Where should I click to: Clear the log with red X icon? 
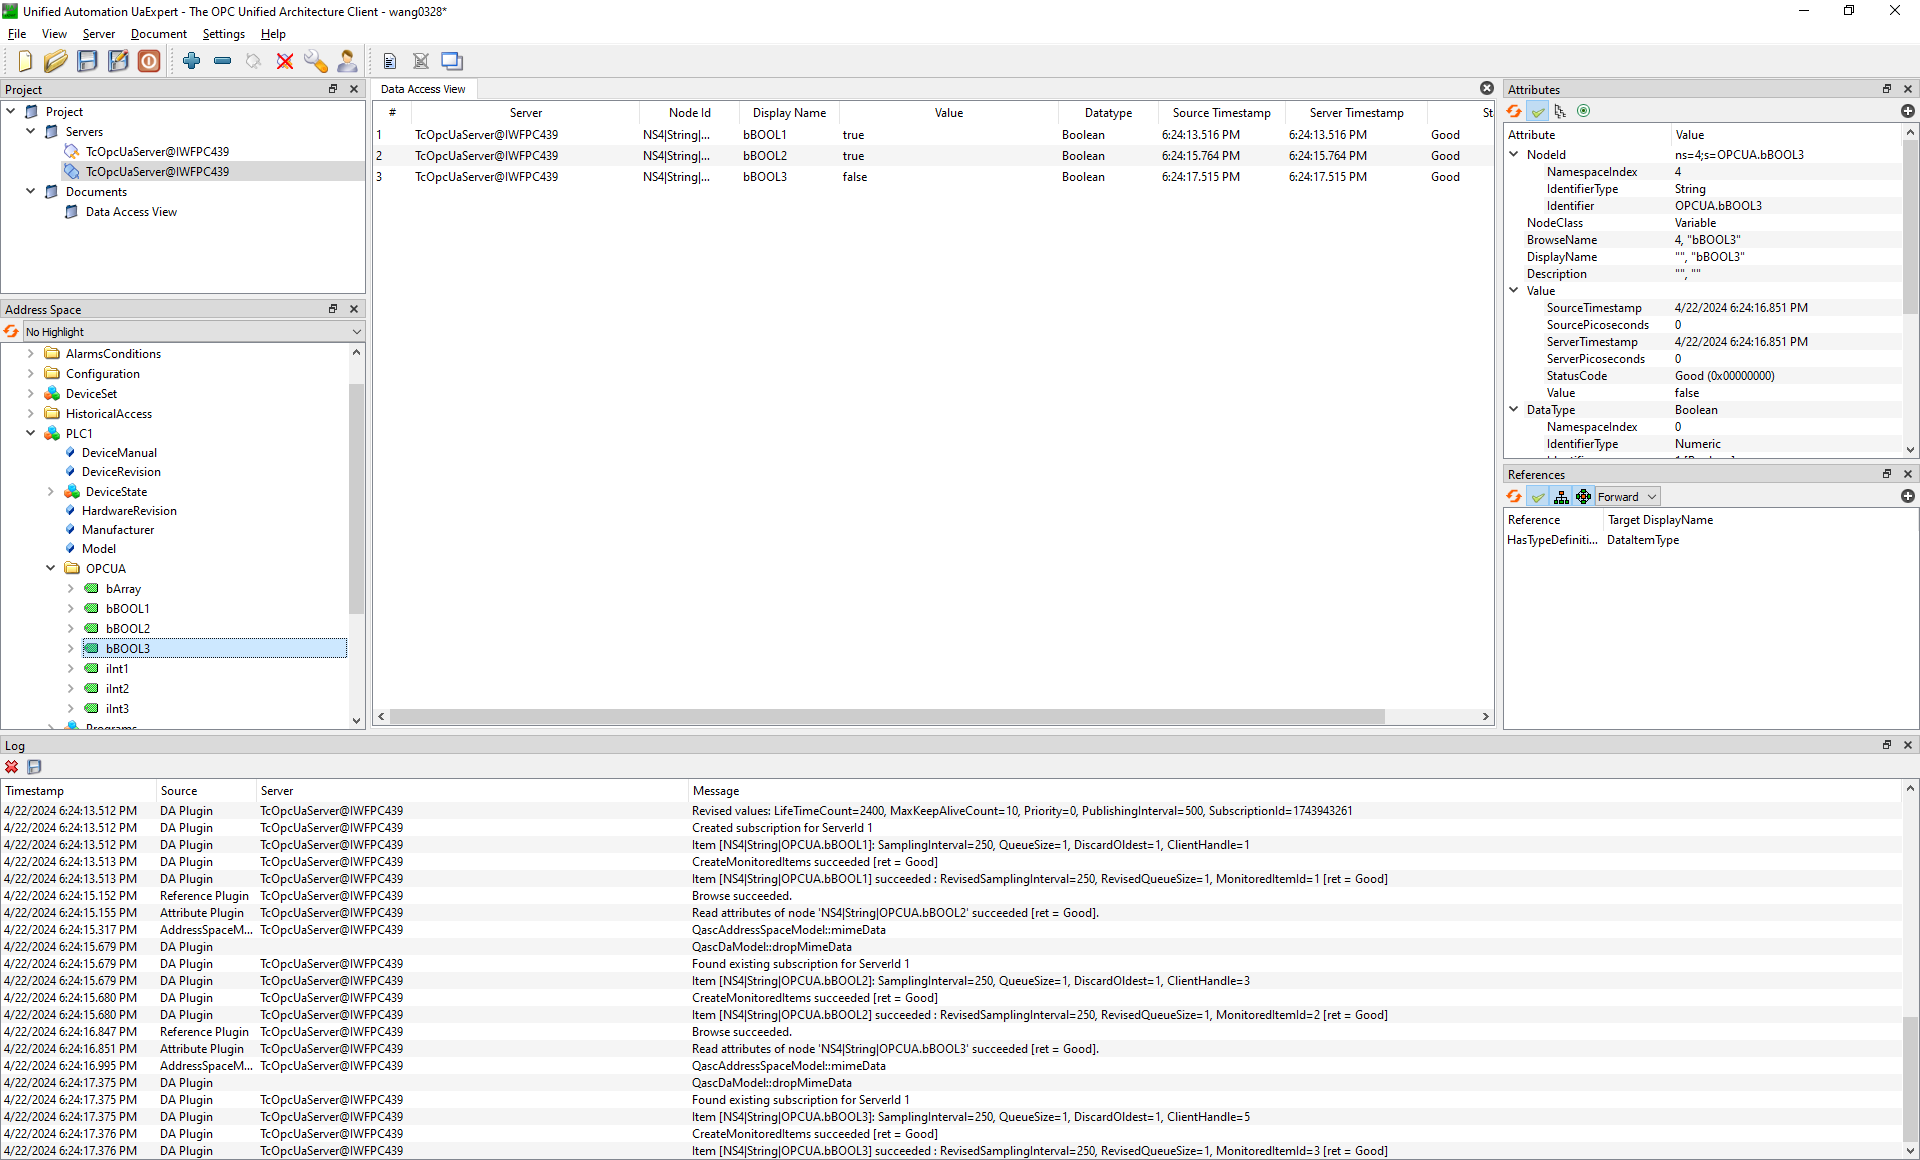coord(12,767)
